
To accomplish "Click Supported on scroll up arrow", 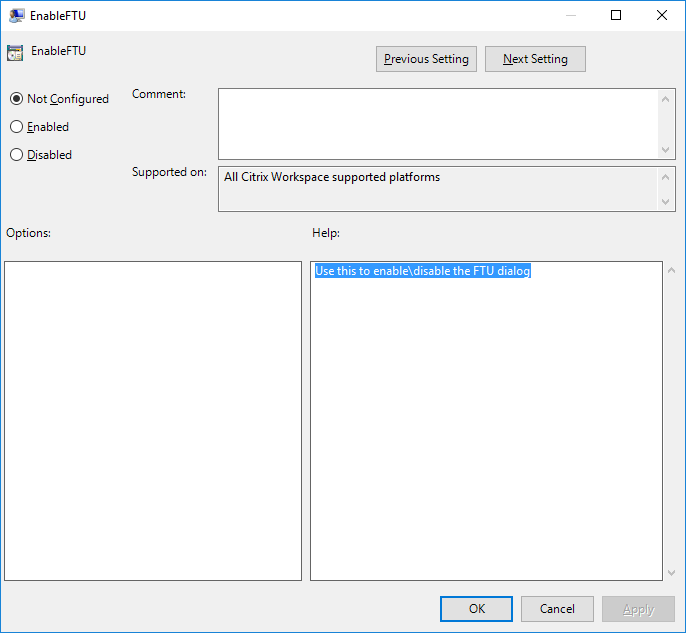I will pyautogui.click(x=665, y=177).
